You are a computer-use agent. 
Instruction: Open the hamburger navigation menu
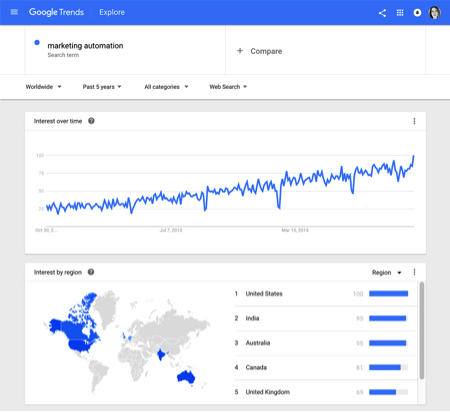click(x=14, y=12)
